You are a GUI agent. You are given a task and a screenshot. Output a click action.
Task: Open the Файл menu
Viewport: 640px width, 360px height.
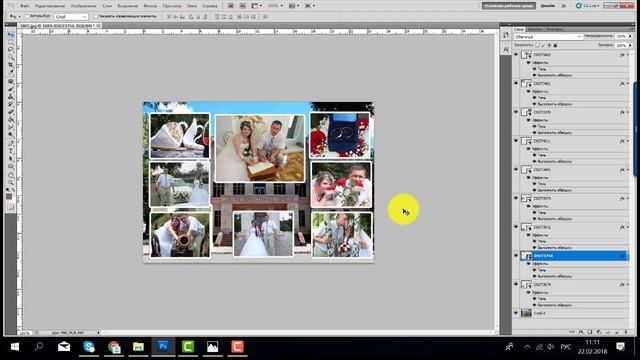pos(24,6)
